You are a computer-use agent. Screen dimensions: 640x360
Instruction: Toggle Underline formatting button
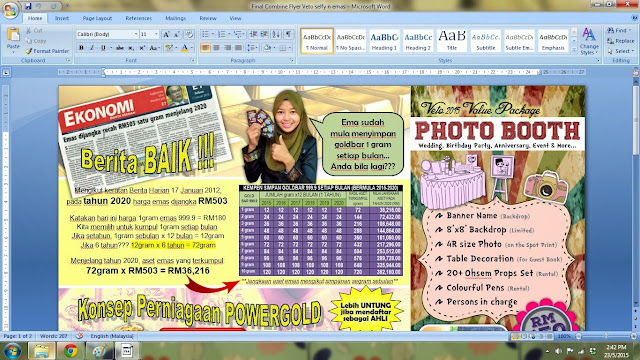pyautogui.click(x=103, y=48)
